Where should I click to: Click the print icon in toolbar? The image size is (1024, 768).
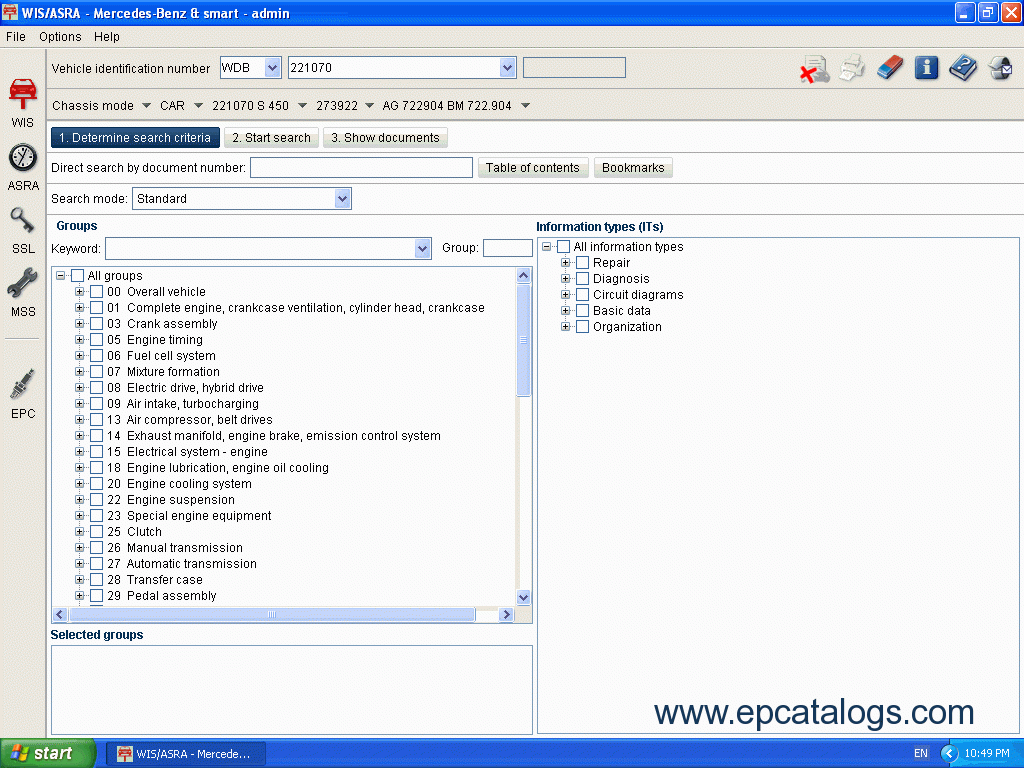coord(852,68)
